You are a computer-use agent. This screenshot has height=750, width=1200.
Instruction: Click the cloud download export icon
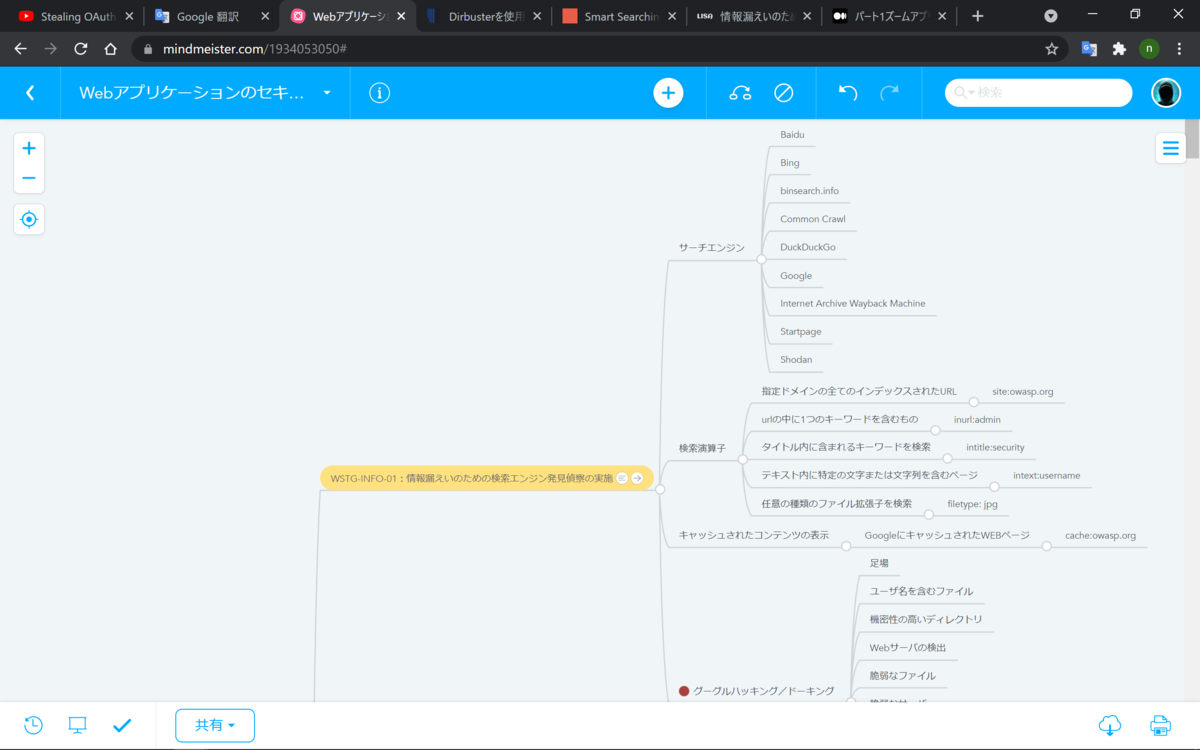coord(1110,725)
